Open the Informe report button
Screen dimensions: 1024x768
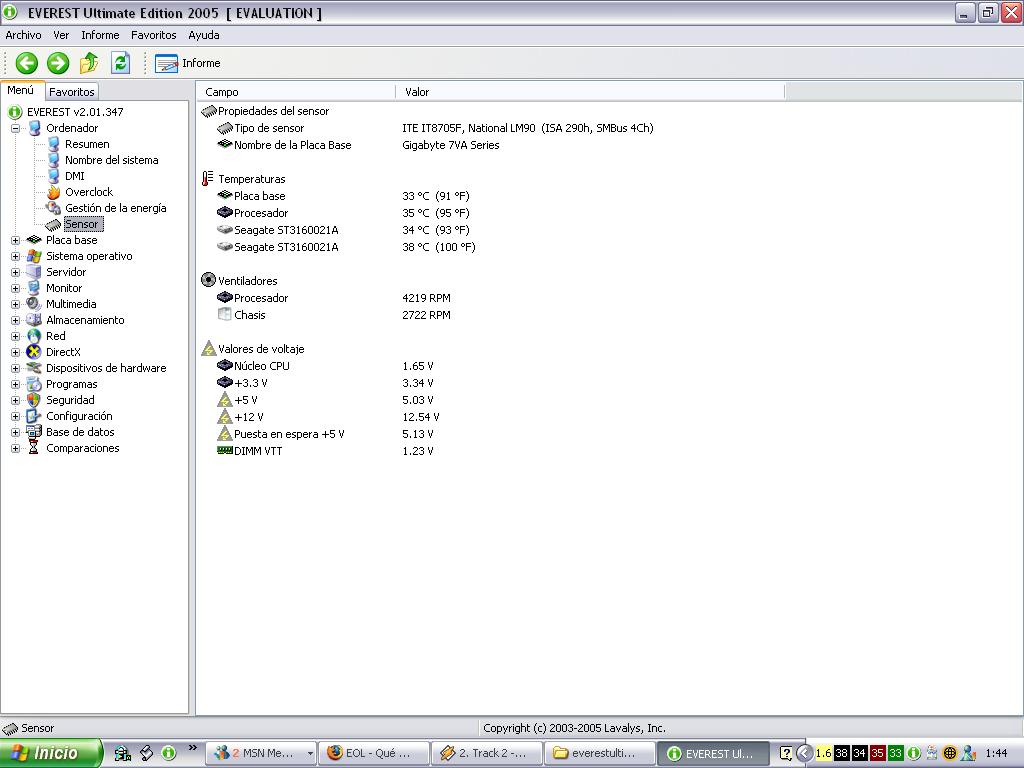(x=188, y=63)
